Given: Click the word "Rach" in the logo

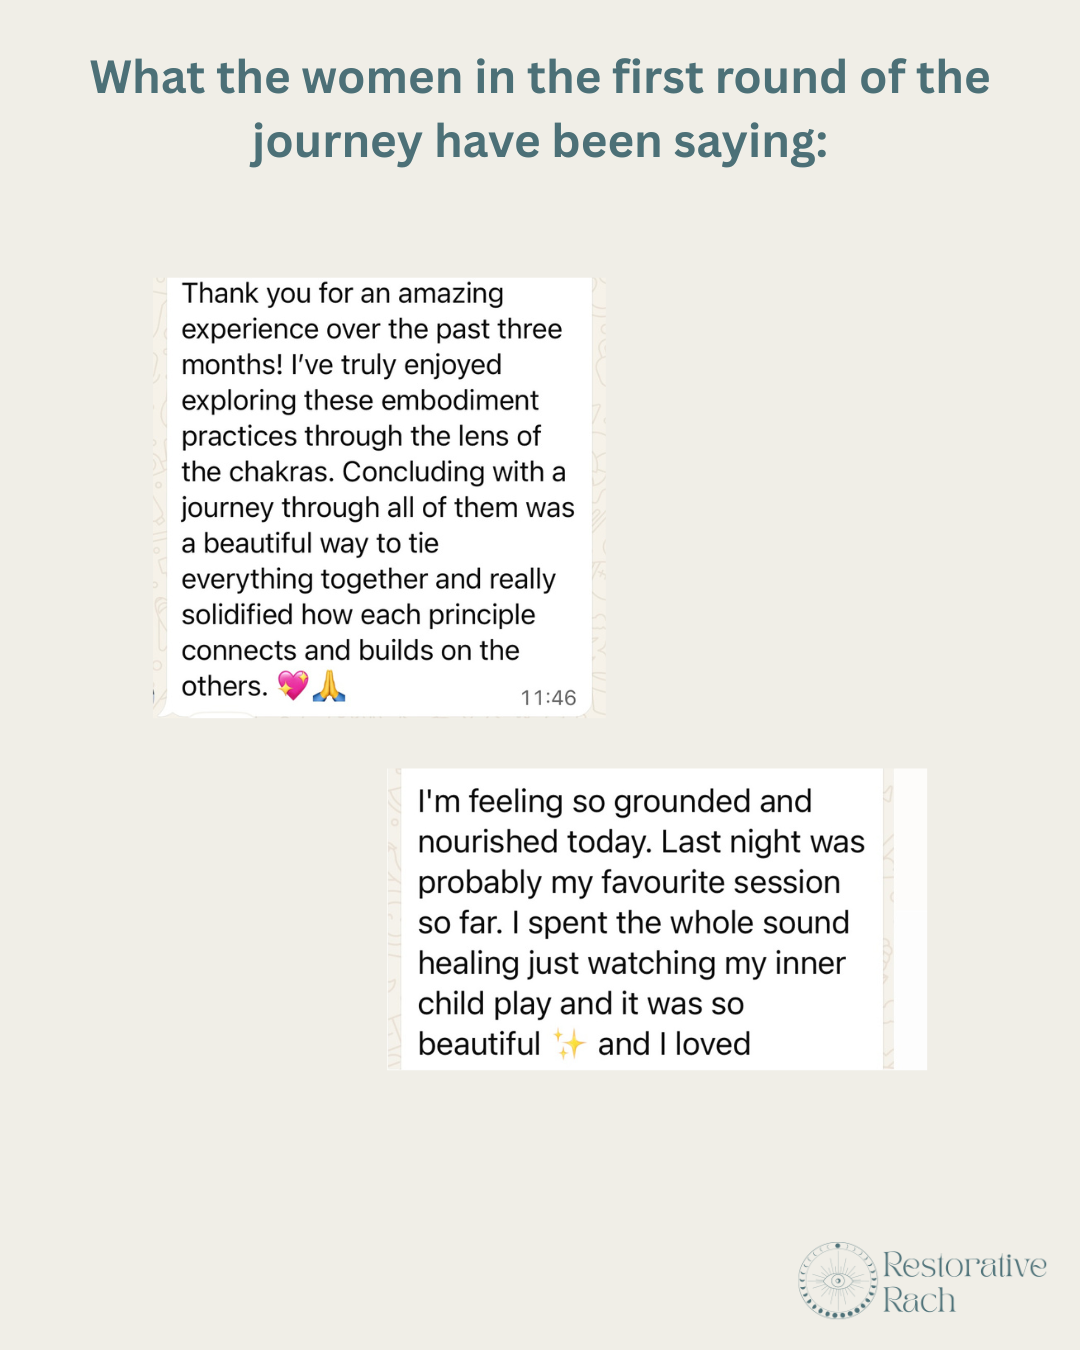Looking at the screenshot, I should pyautogui.click(x=919, y=1301).
